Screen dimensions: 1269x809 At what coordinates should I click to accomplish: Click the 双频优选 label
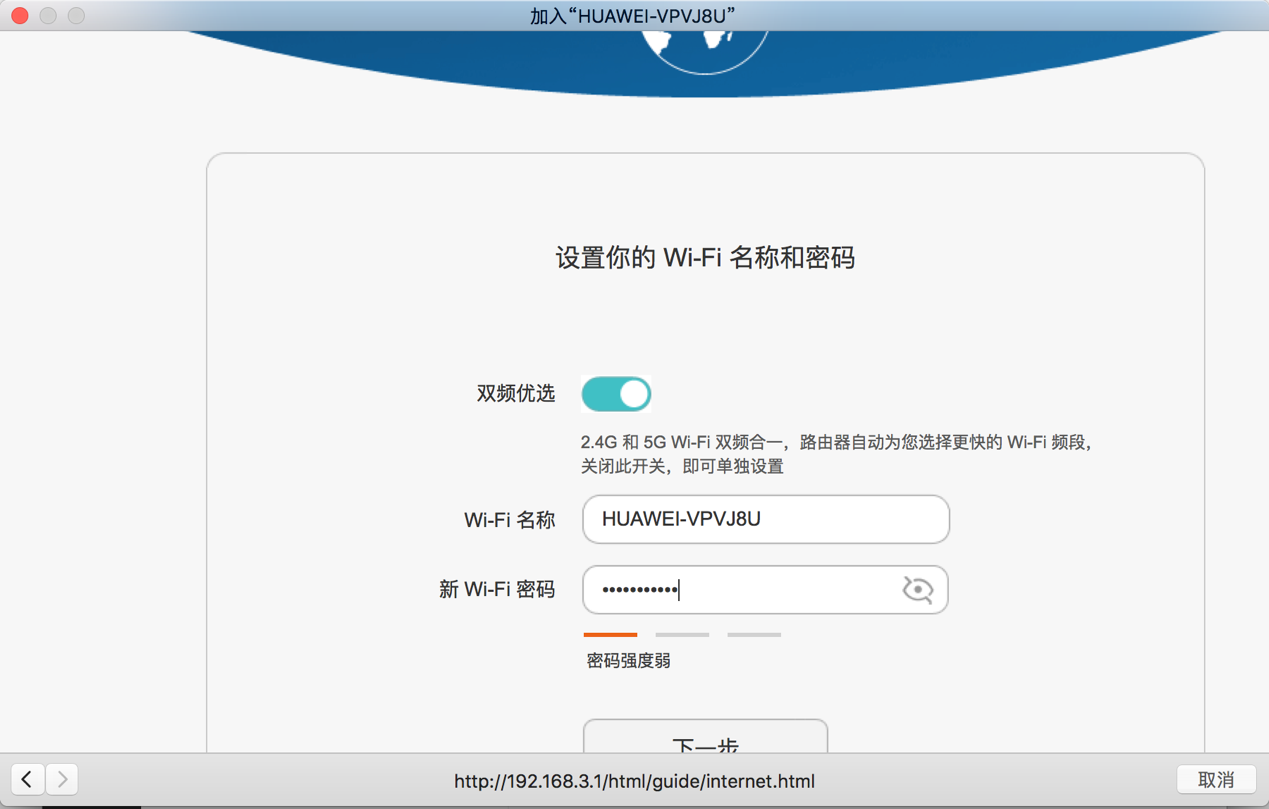[x=516, y=394]
